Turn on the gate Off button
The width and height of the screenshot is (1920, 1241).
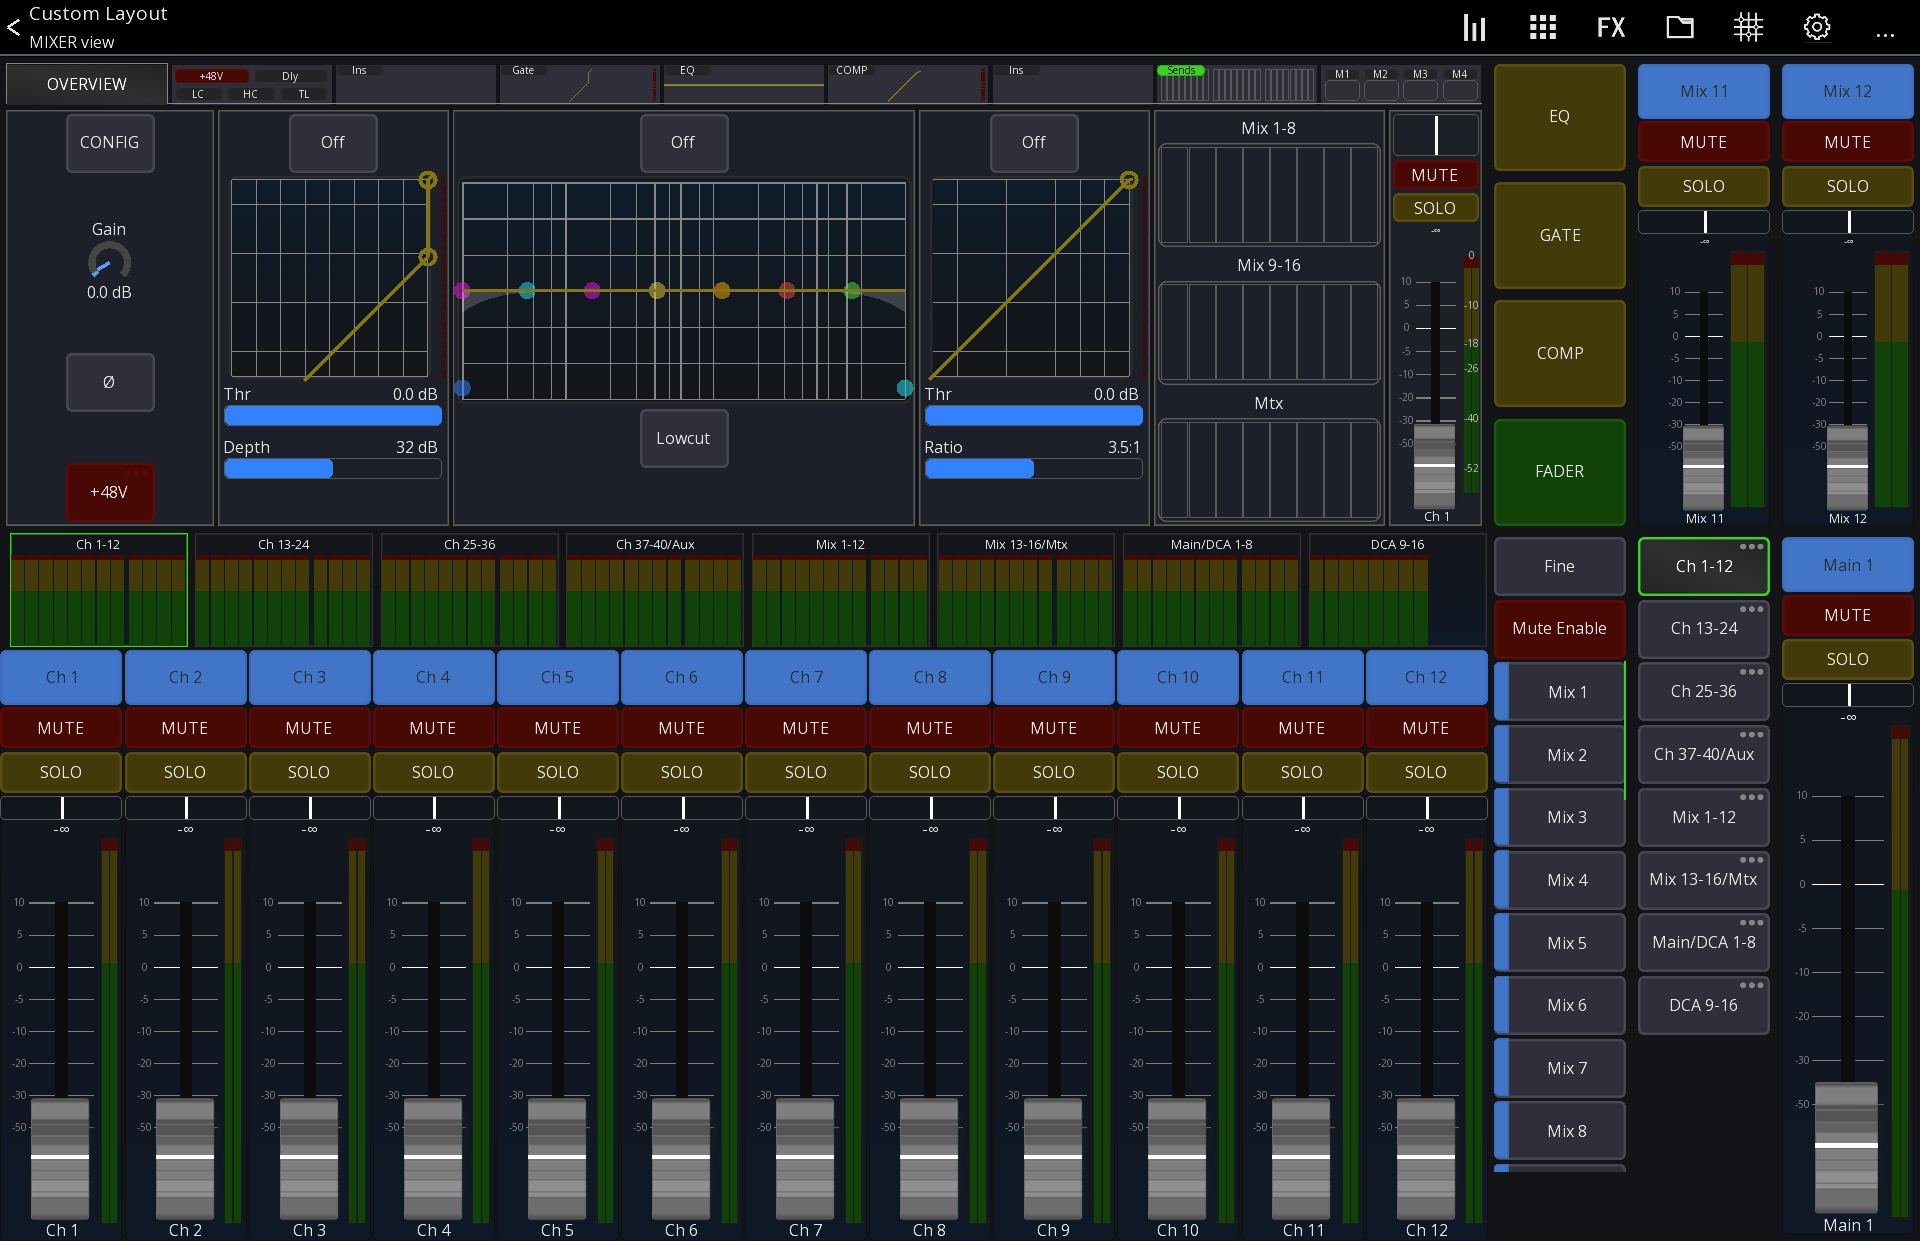[x=333, y=143]
